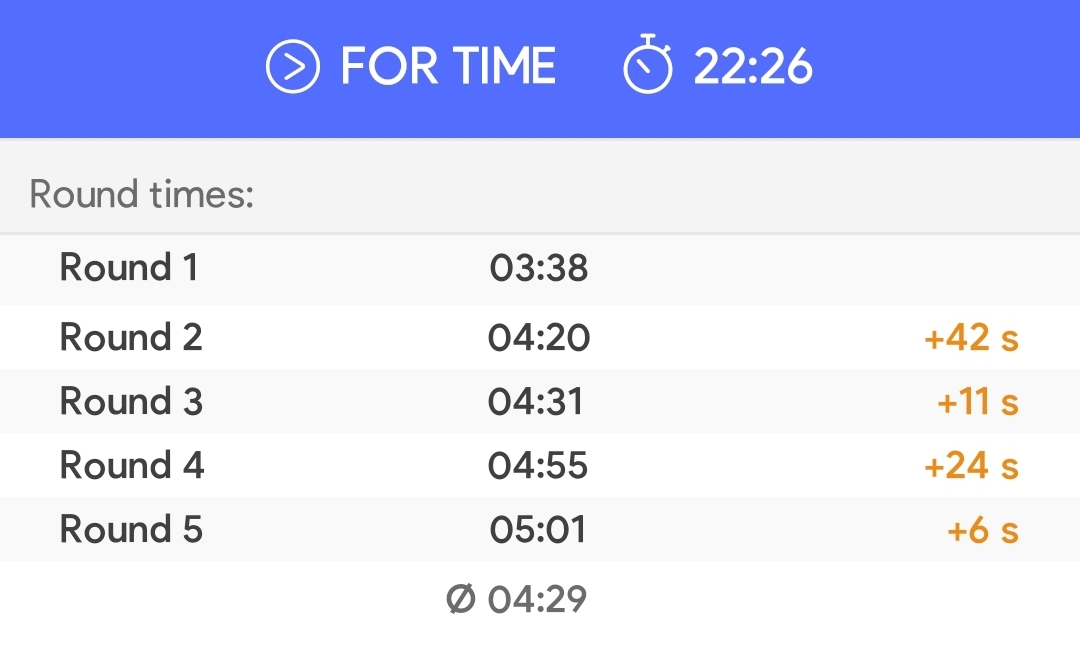The width and height of the screenshot is (1080, 645).
Task: Click the +42 s difference value
Action: 971,338
